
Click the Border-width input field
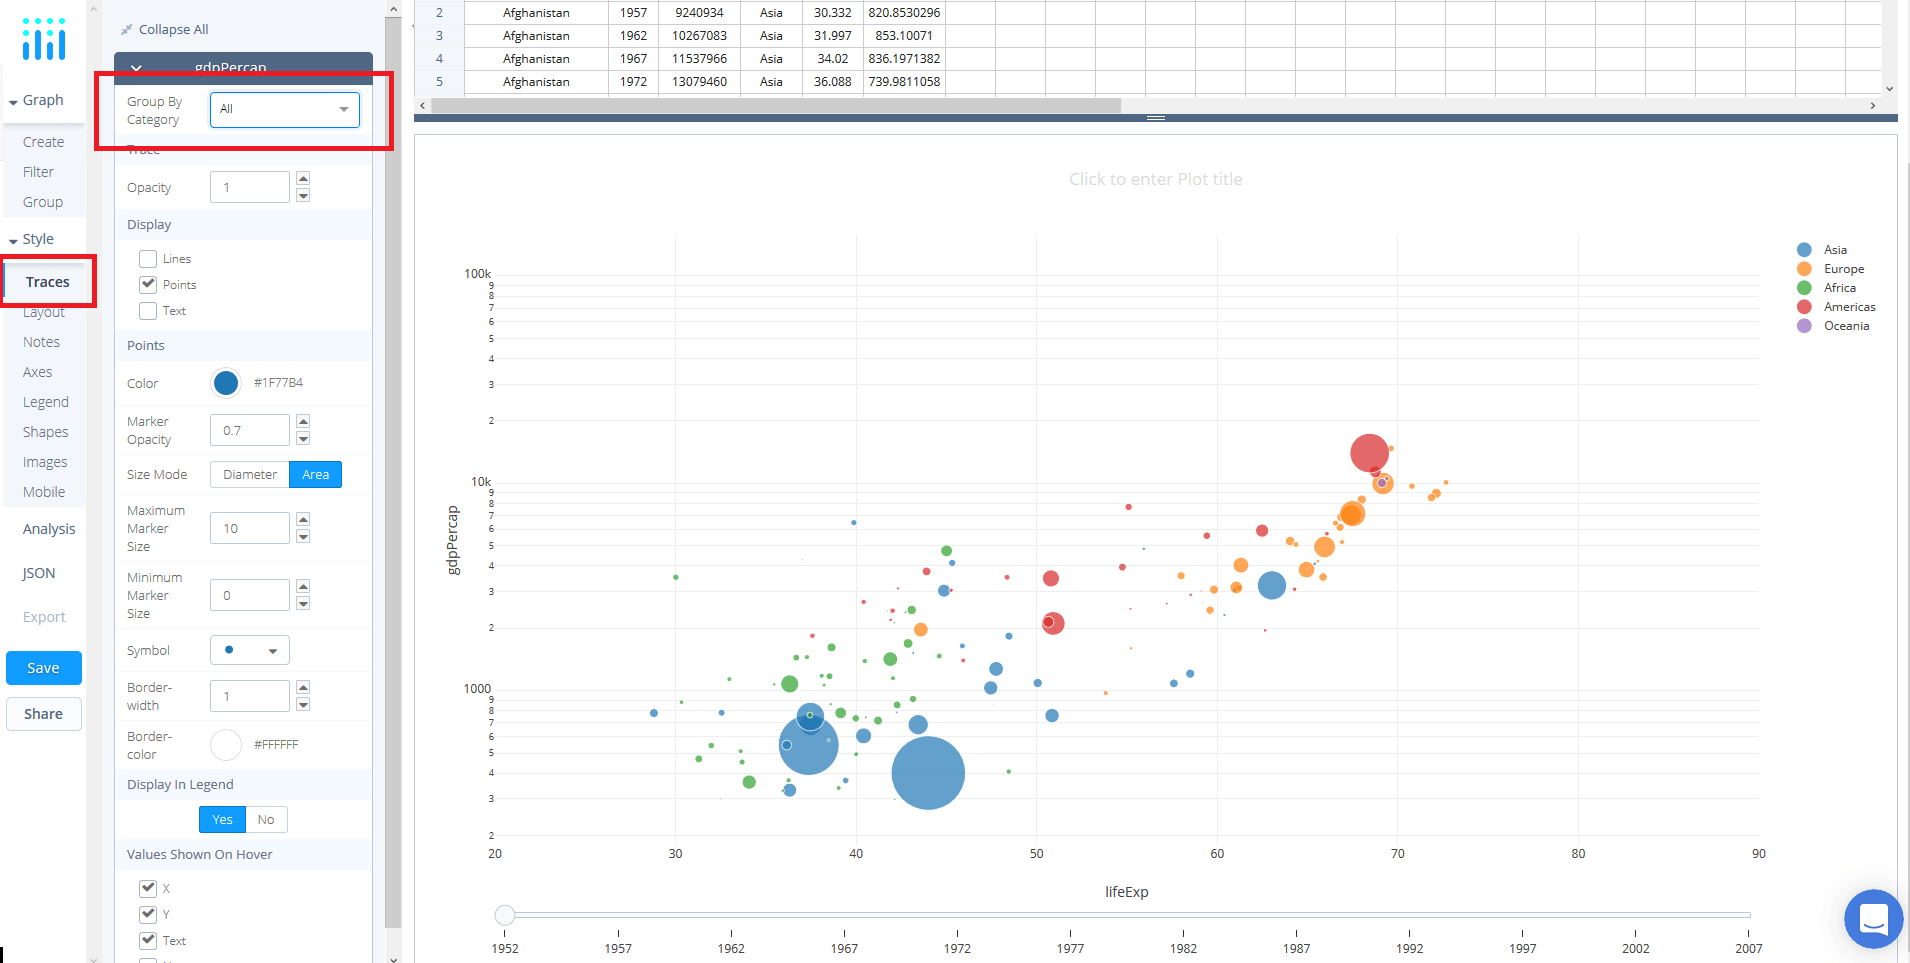pyautogui.click(x=250, y=695)
